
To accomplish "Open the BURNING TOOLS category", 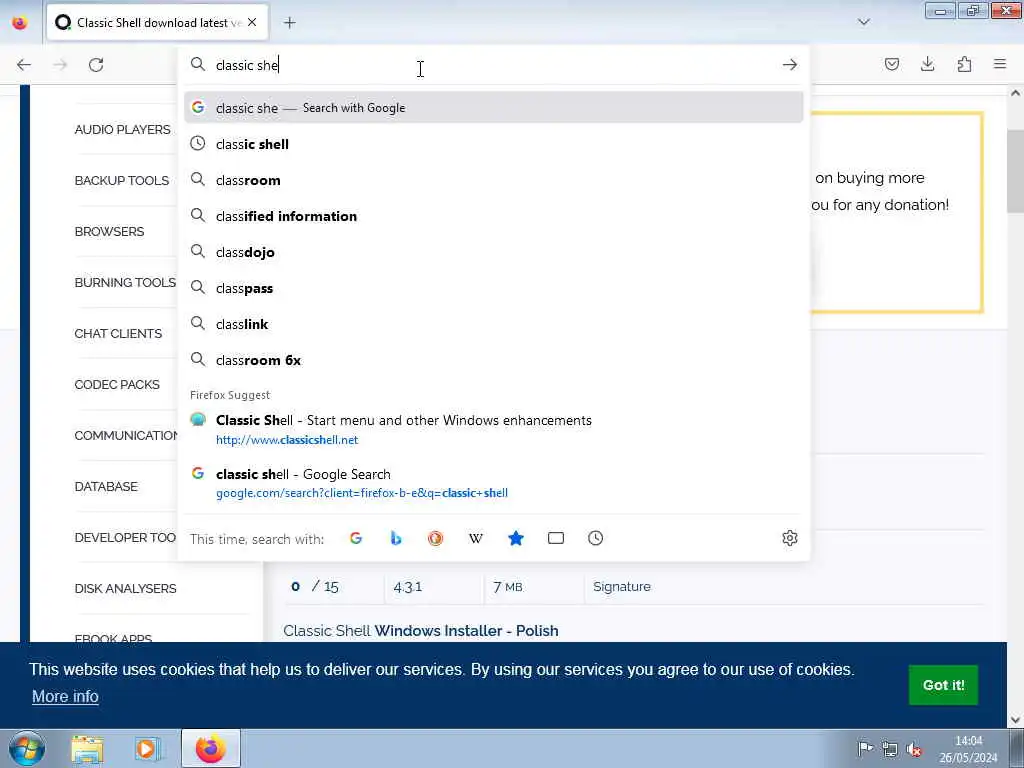I will [x=125, y=282].
